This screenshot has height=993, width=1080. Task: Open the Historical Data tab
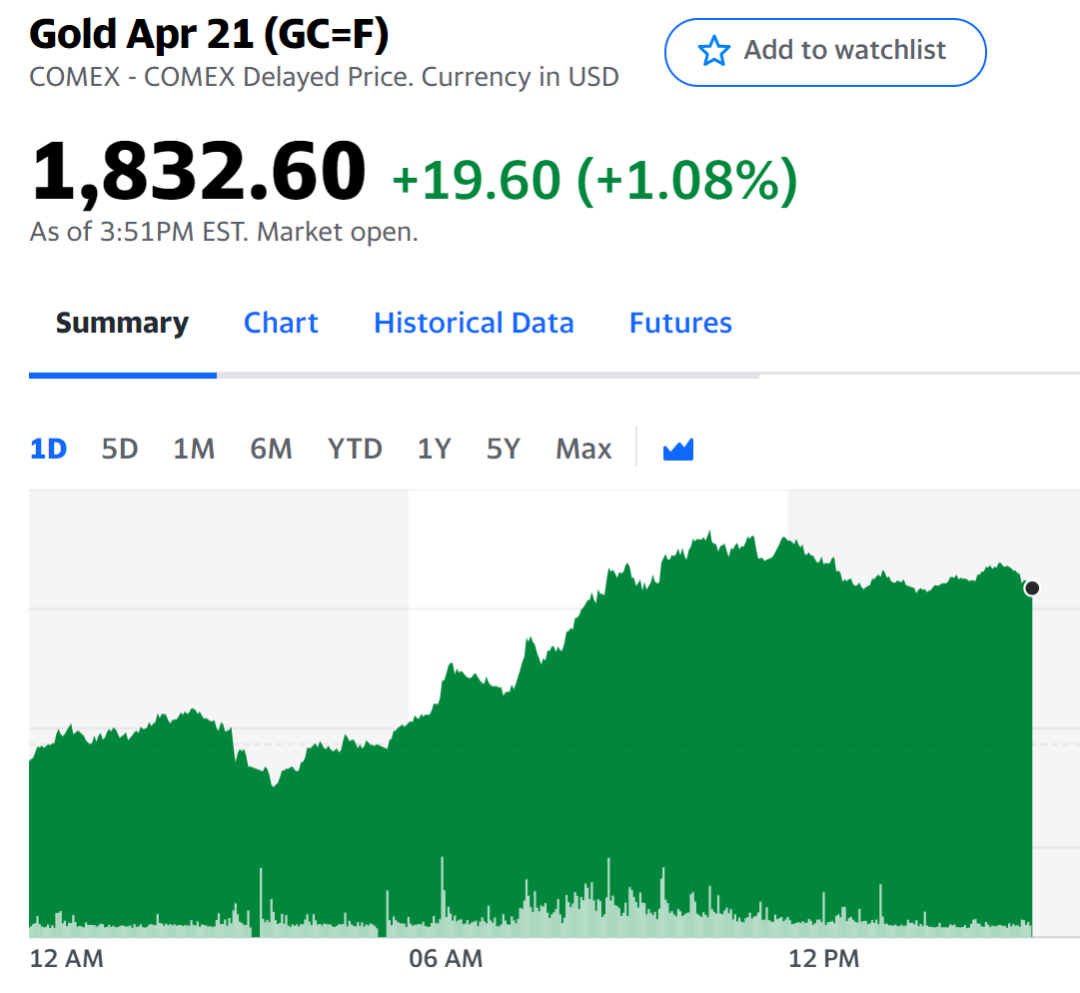474,323
